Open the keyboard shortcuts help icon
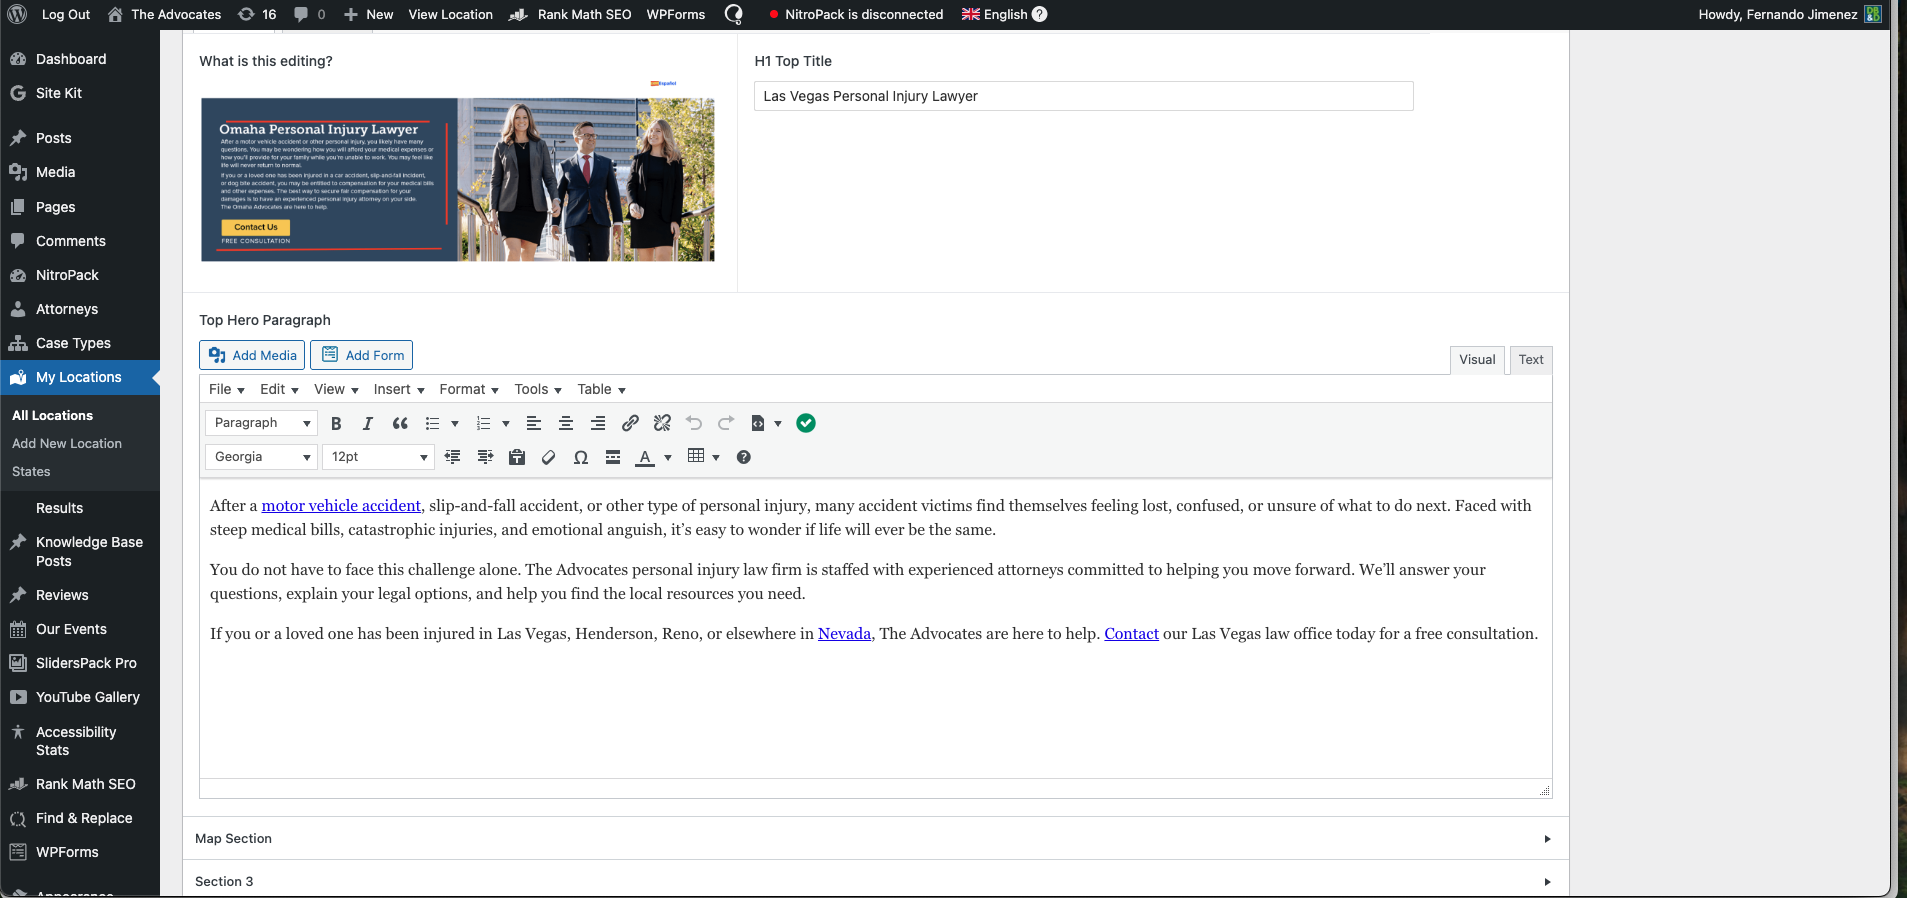Viewport: 1907px width, 898px height. [x=744, y=458]
